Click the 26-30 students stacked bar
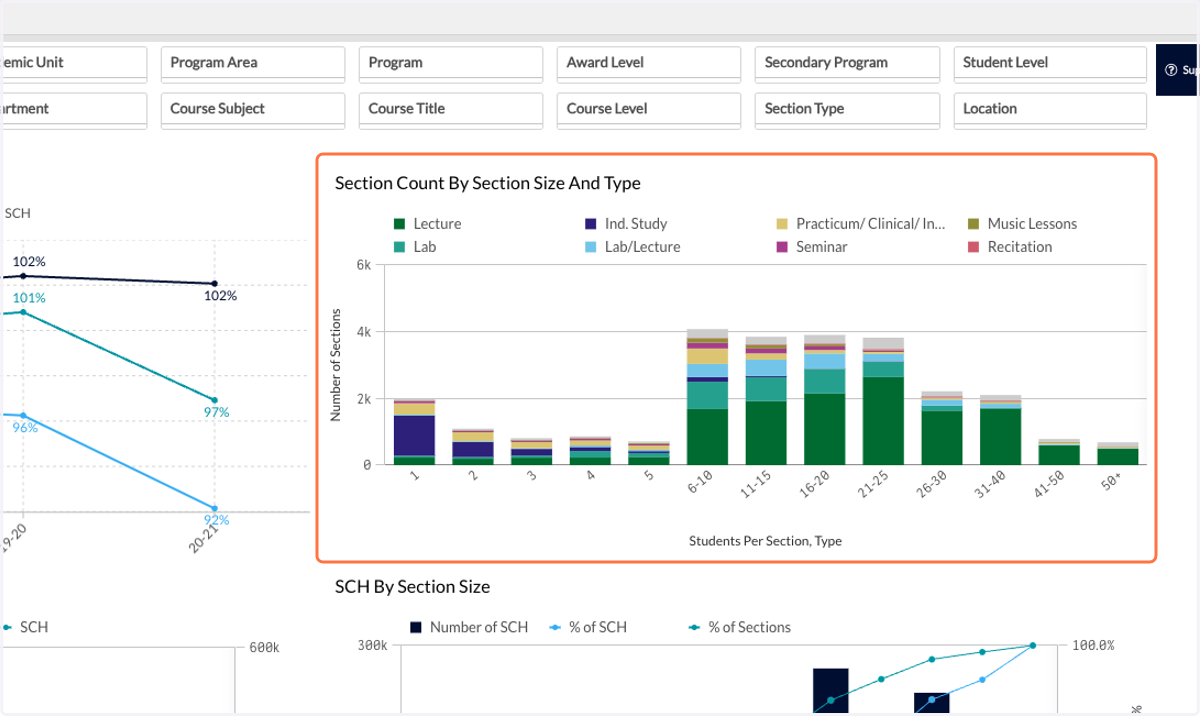1200x716 pixels. 941,428
